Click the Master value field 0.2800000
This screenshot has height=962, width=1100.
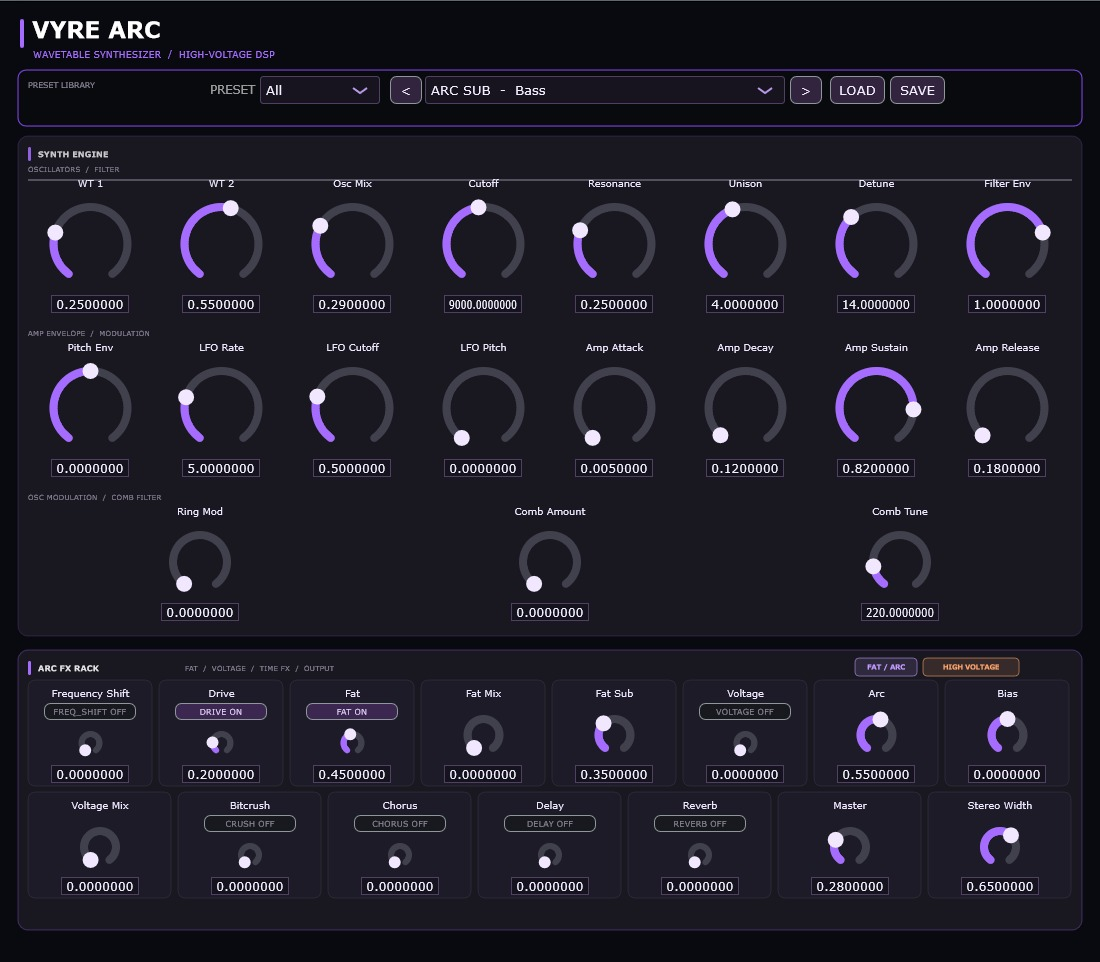tap(850, 887)
